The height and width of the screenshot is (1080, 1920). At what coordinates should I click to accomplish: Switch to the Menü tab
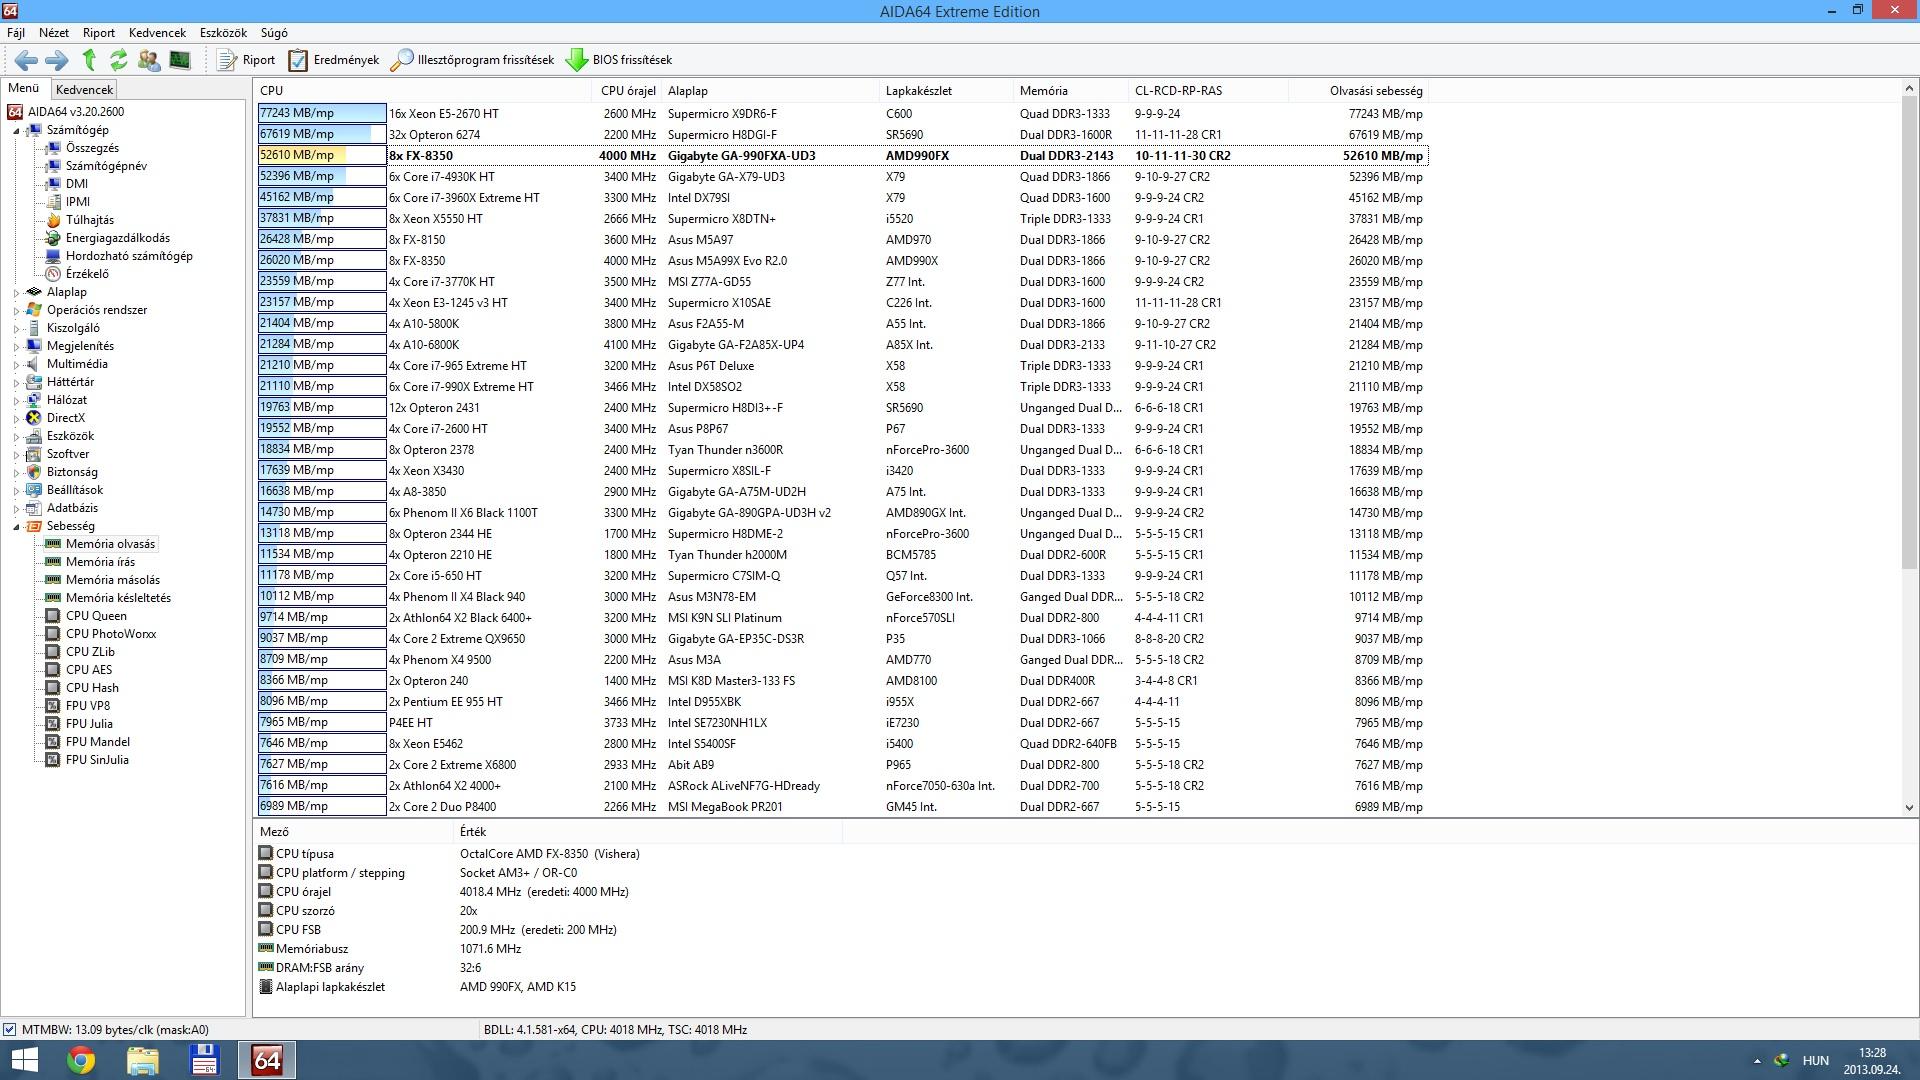pos(24,88)
